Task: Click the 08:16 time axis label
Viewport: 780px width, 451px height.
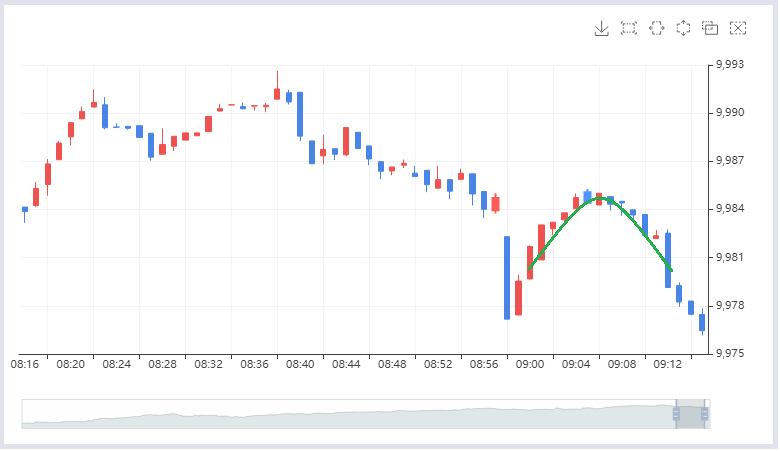Action: pyautogui.click(x=24, y=364)
